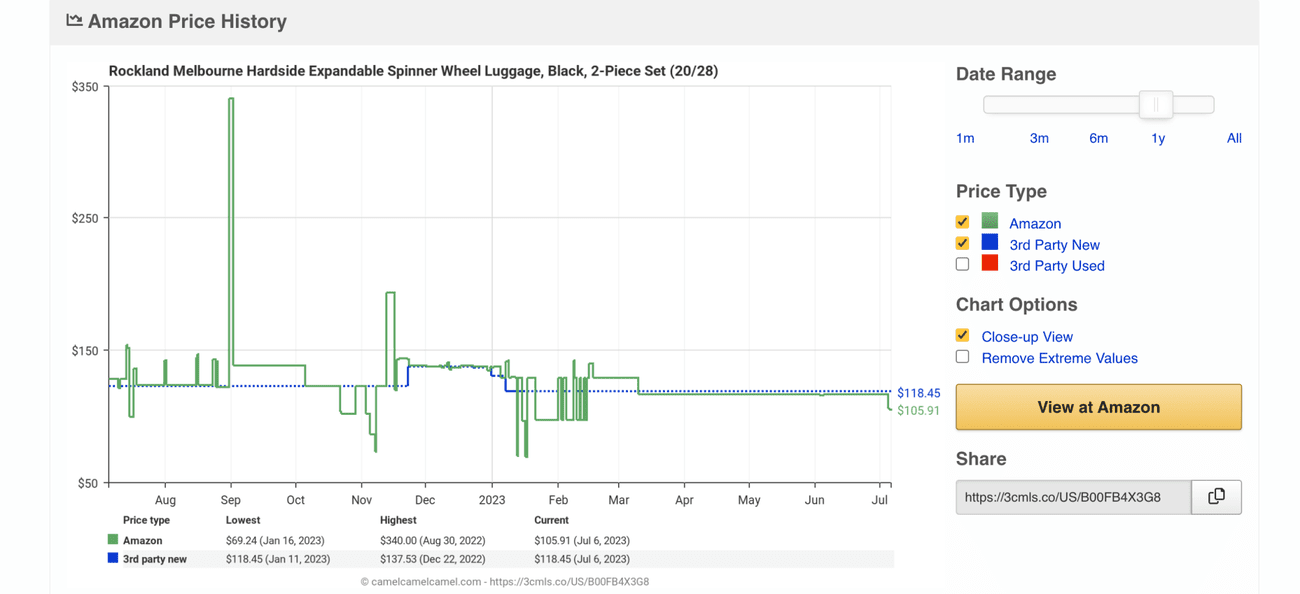Click the red 3rd Party Used swatch
1300x594 pixels.
(990, 264)
